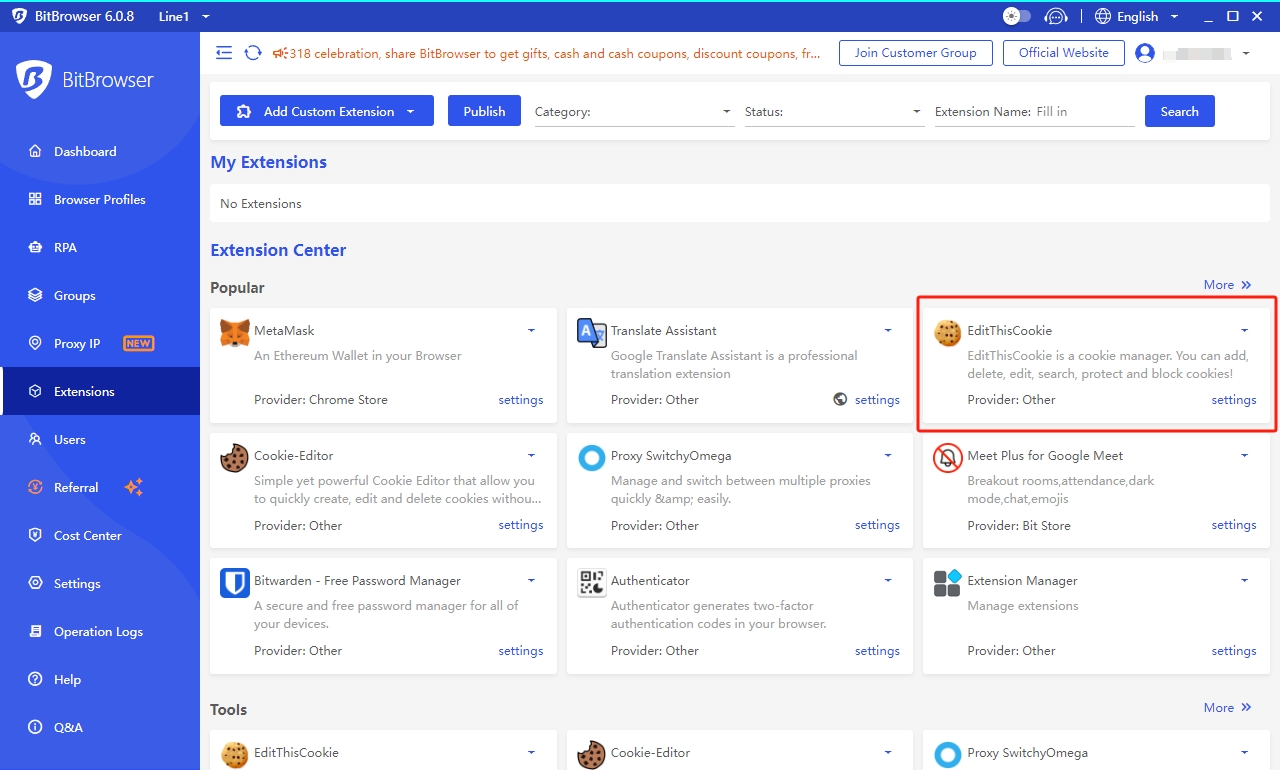The height and width of the screenshot is (770, 1280).
Task: Open the RPA section
Action: [100, 247]
